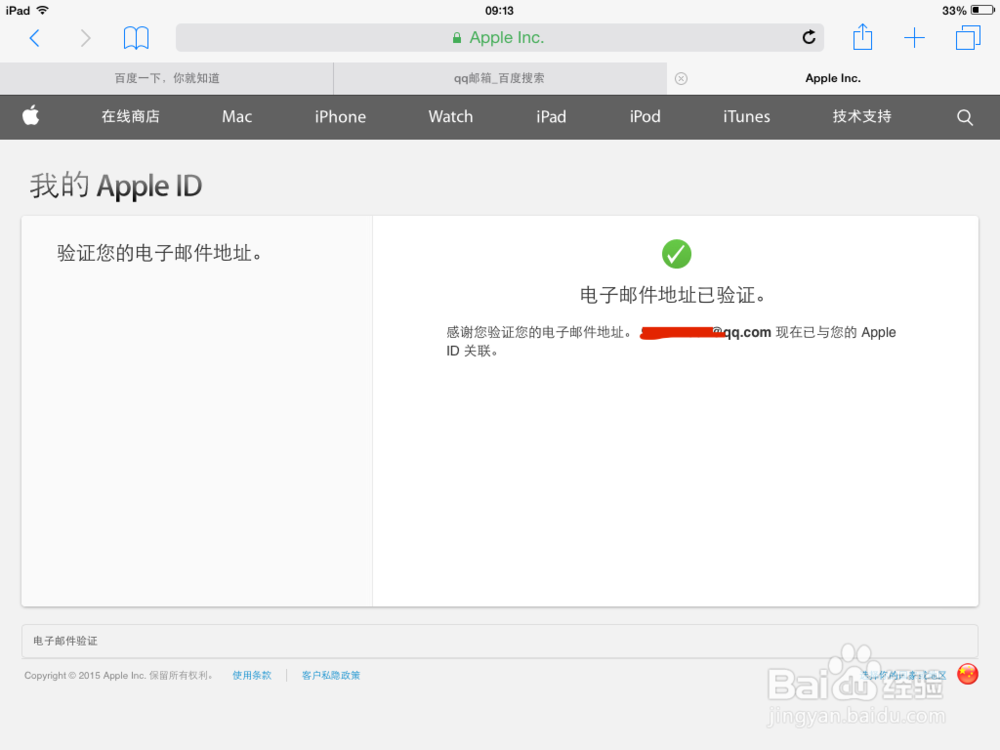Image resolution: width=1000 pixels, height=750 pixels.
Task: Open the iPod navigation item
Action: [x=645, y=117]
